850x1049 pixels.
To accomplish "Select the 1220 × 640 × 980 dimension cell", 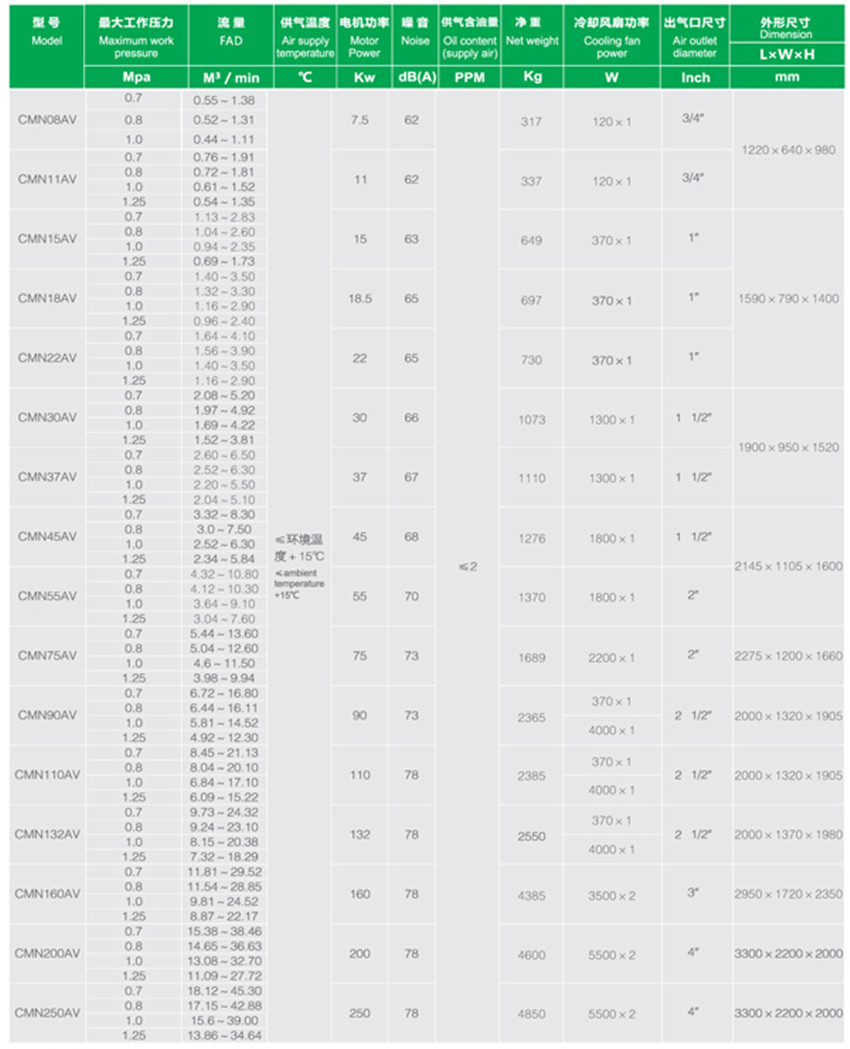I will pyautogui.click(x=788, y=149).
